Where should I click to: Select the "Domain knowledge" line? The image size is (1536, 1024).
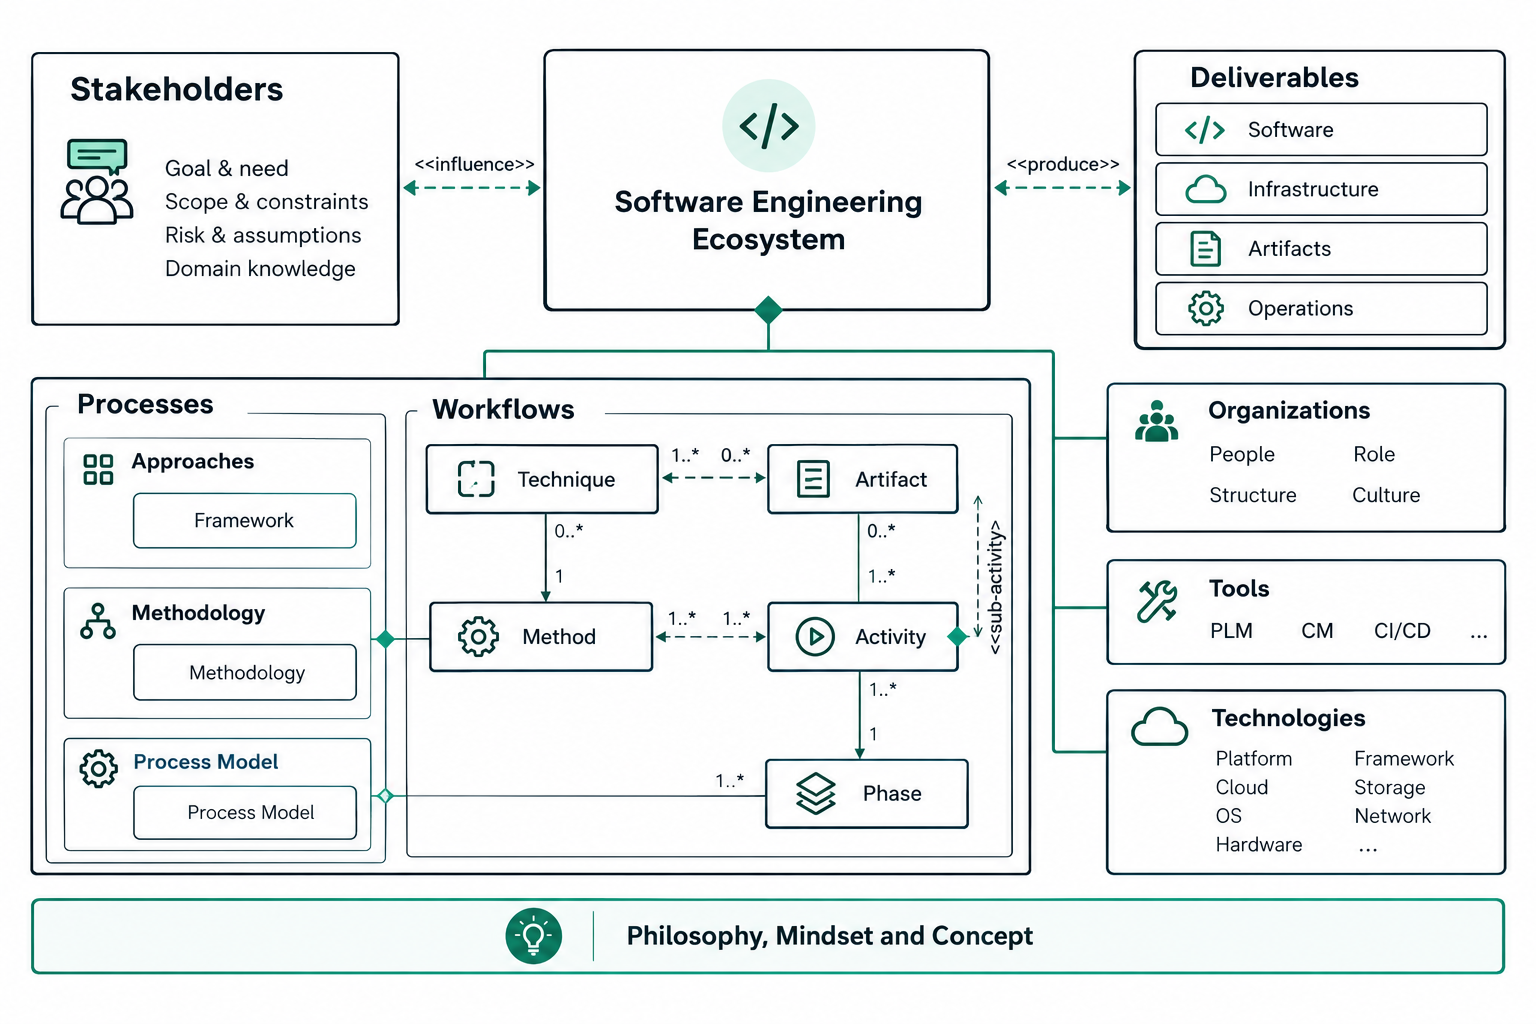(x=260, y=269)
